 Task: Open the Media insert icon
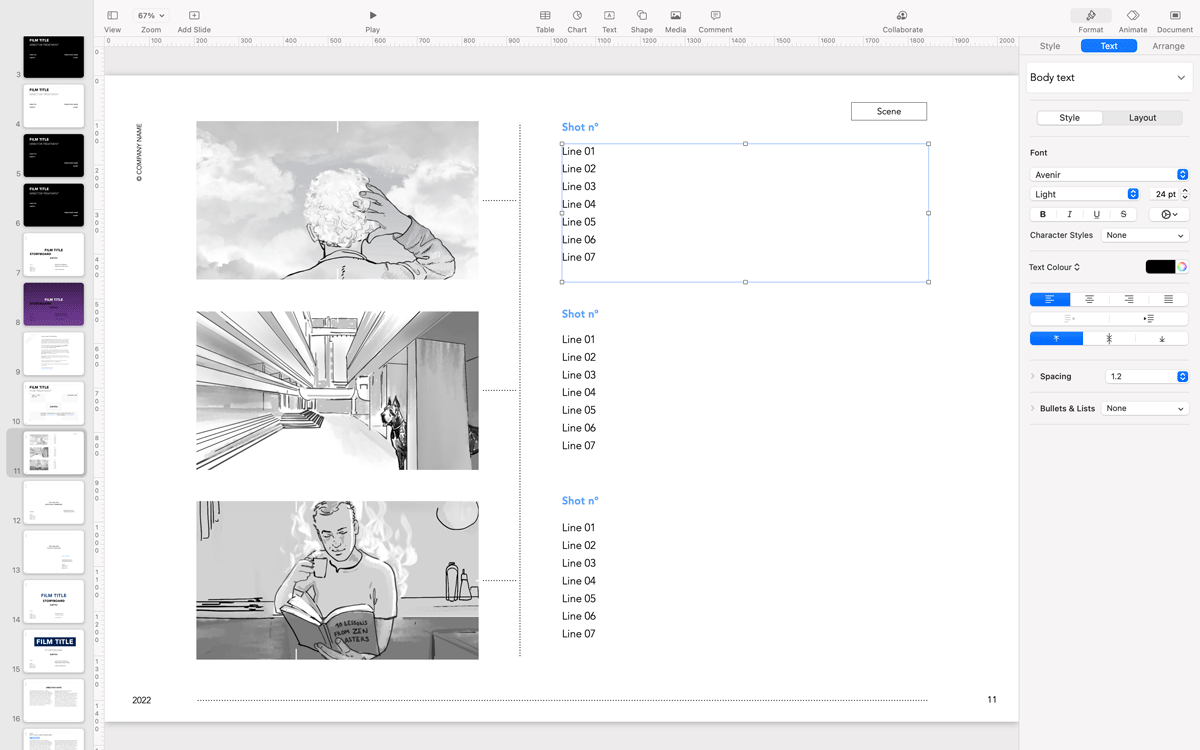[676, 16]
